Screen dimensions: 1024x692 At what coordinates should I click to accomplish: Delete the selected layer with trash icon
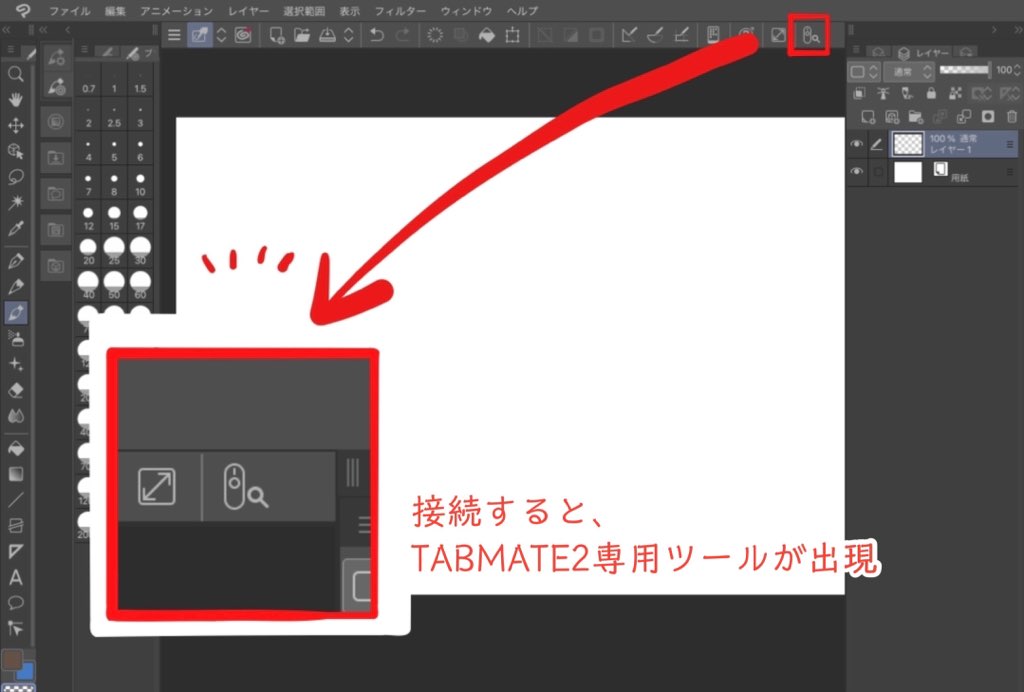tap(1012, 117)
